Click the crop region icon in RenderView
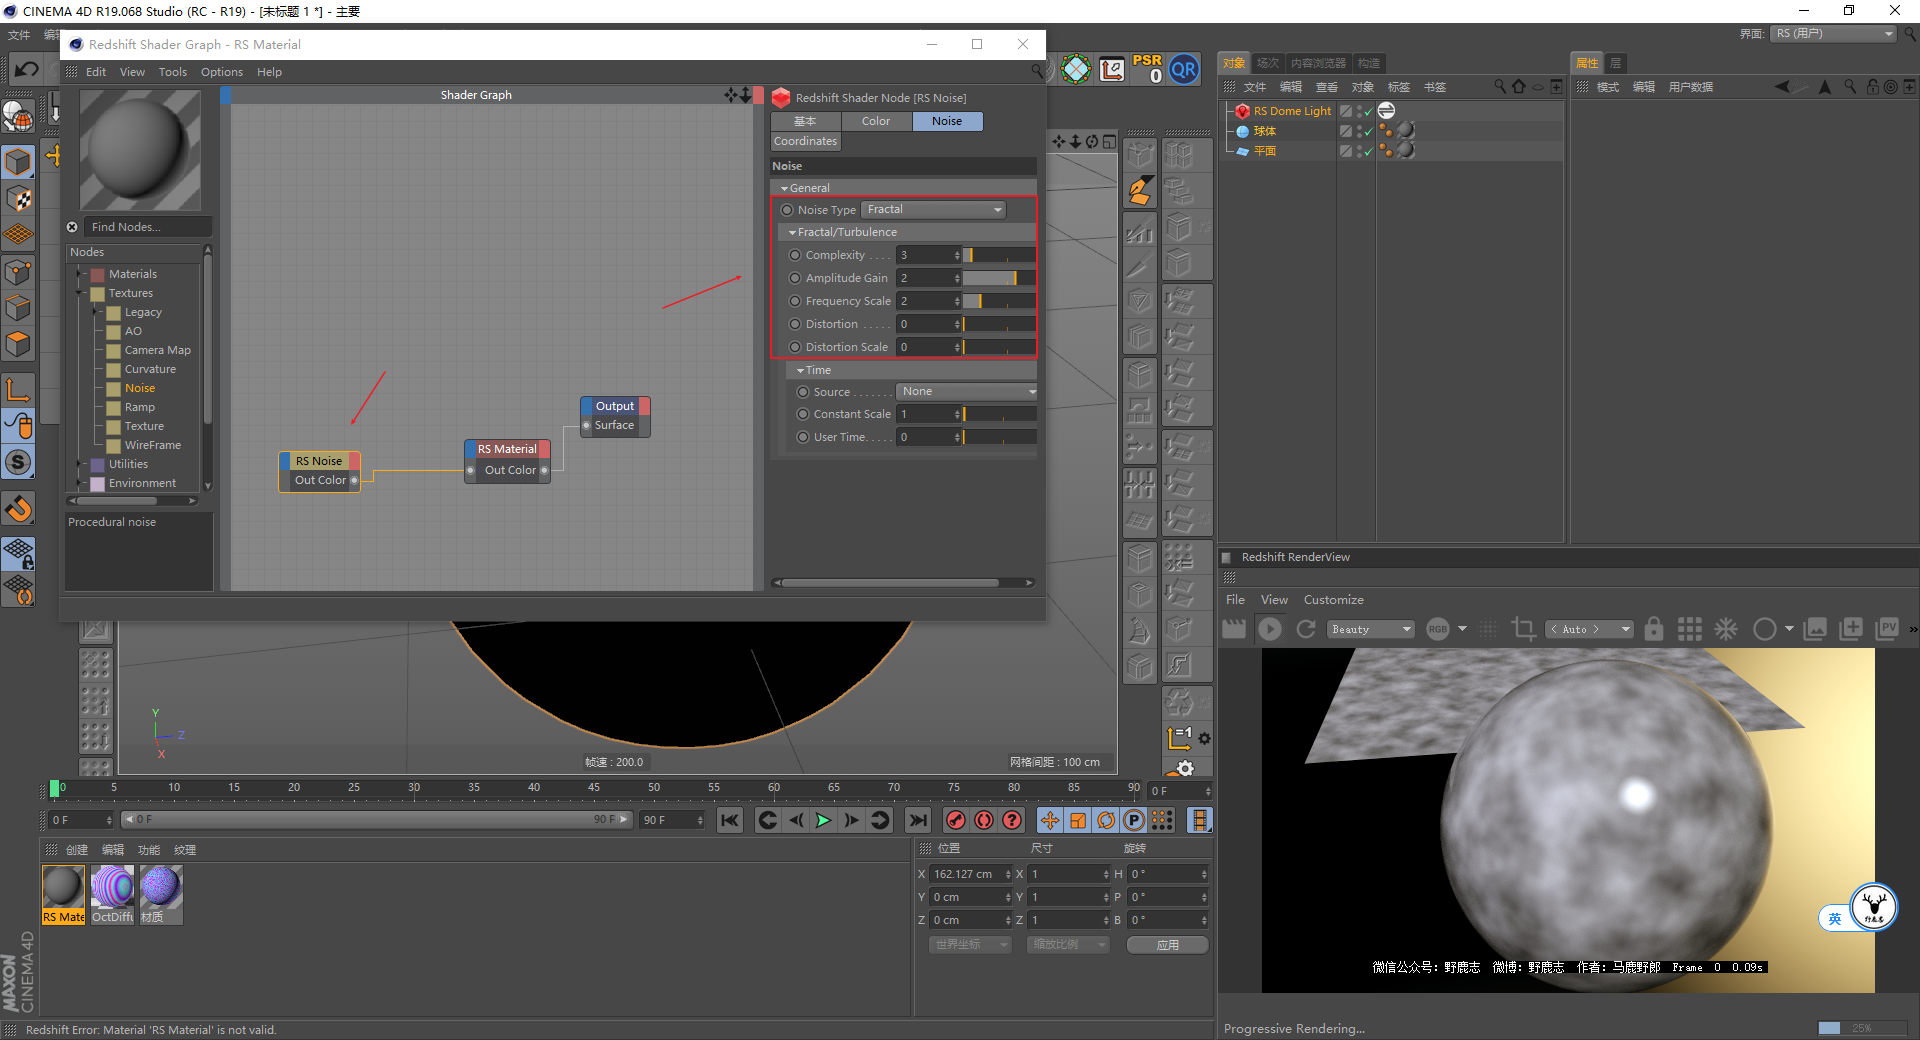This screenshot has width=1920, height=1040. pyautogui.click(x=1523, y=629)
